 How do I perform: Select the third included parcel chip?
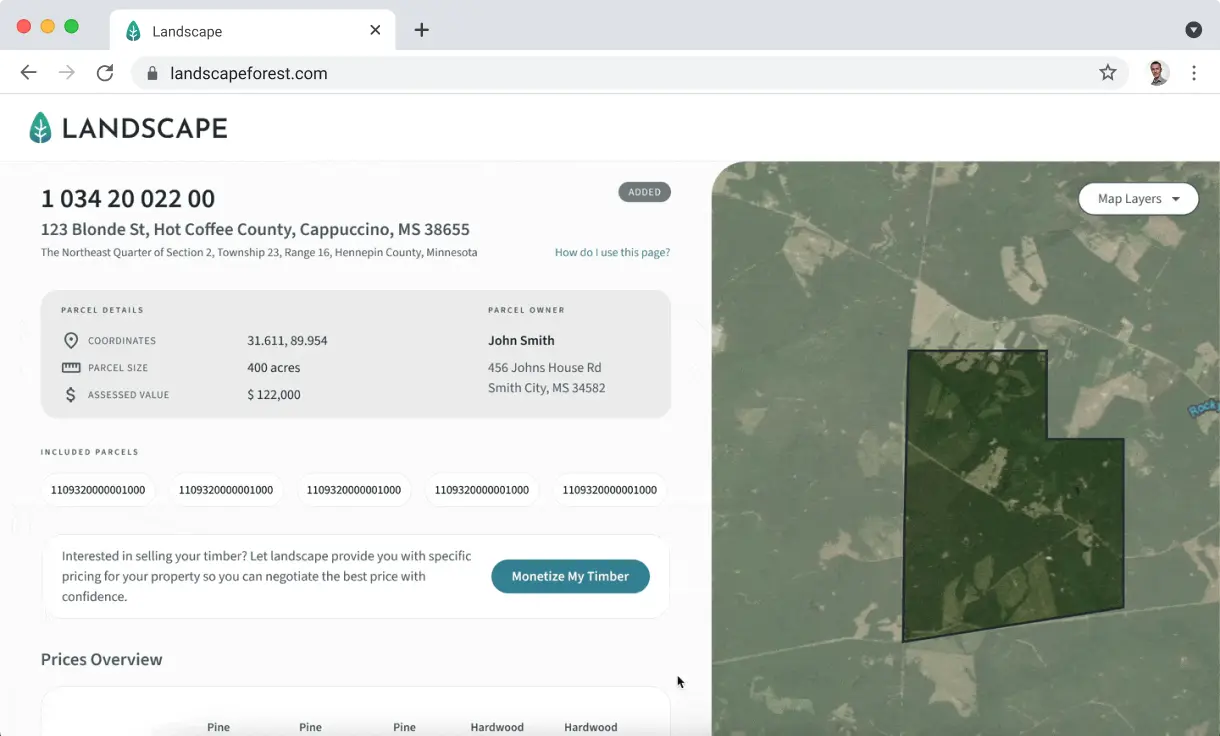tap(354, 490)
